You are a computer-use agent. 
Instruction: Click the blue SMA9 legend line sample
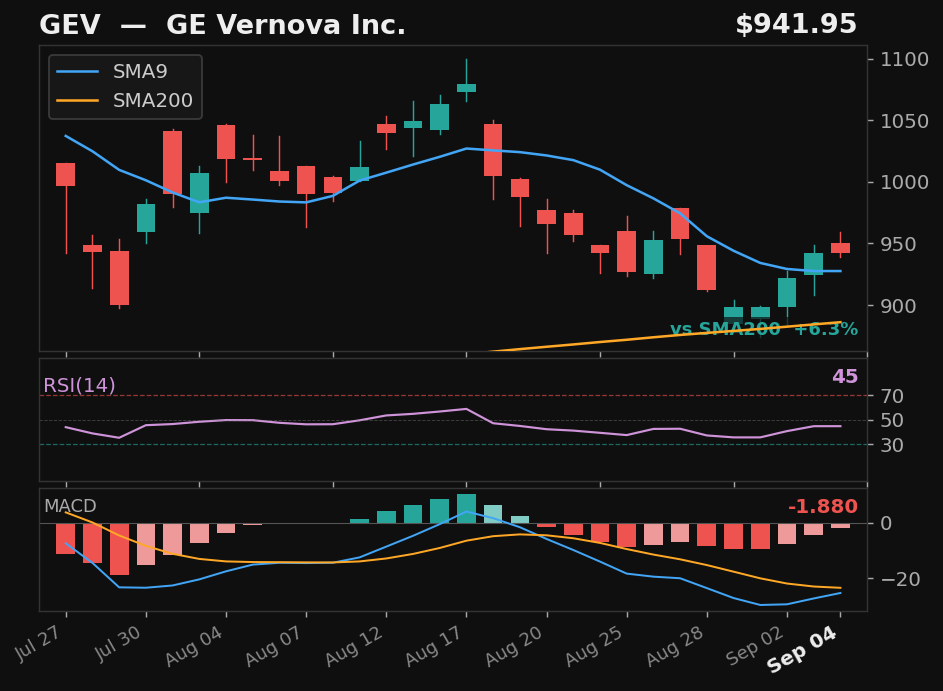[78, 72]
